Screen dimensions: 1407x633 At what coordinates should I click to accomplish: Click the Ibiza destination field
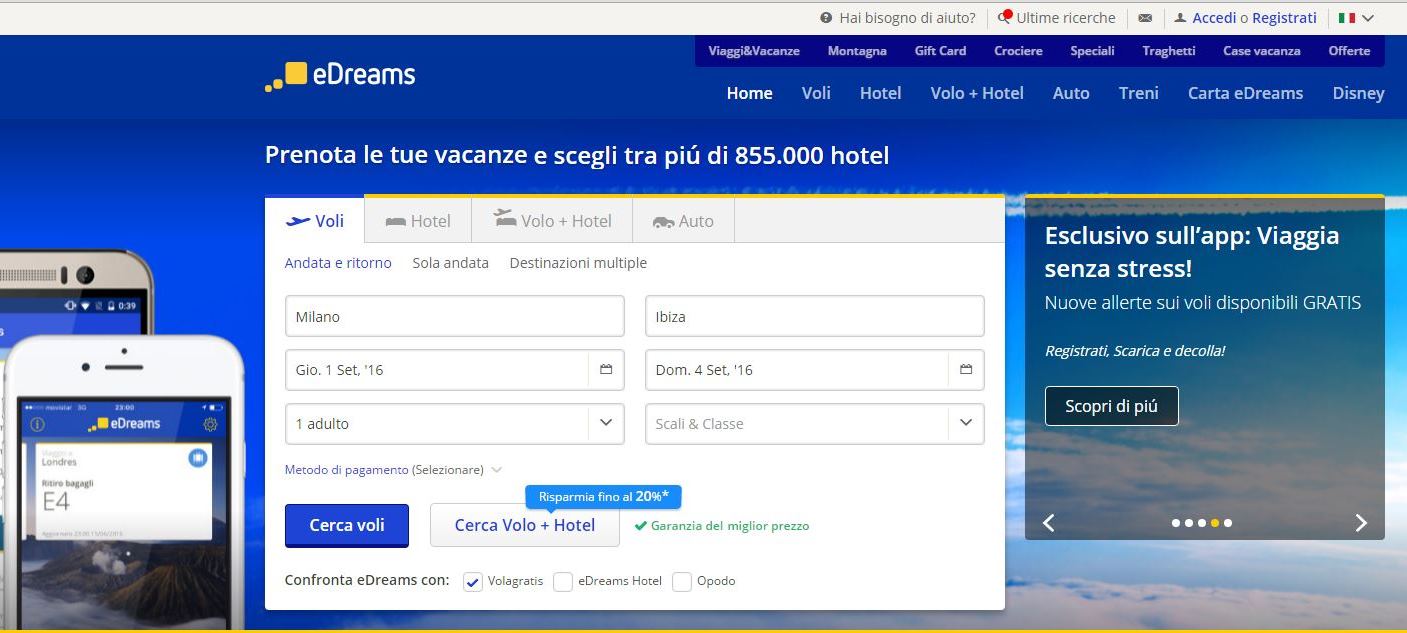point(815,316)
